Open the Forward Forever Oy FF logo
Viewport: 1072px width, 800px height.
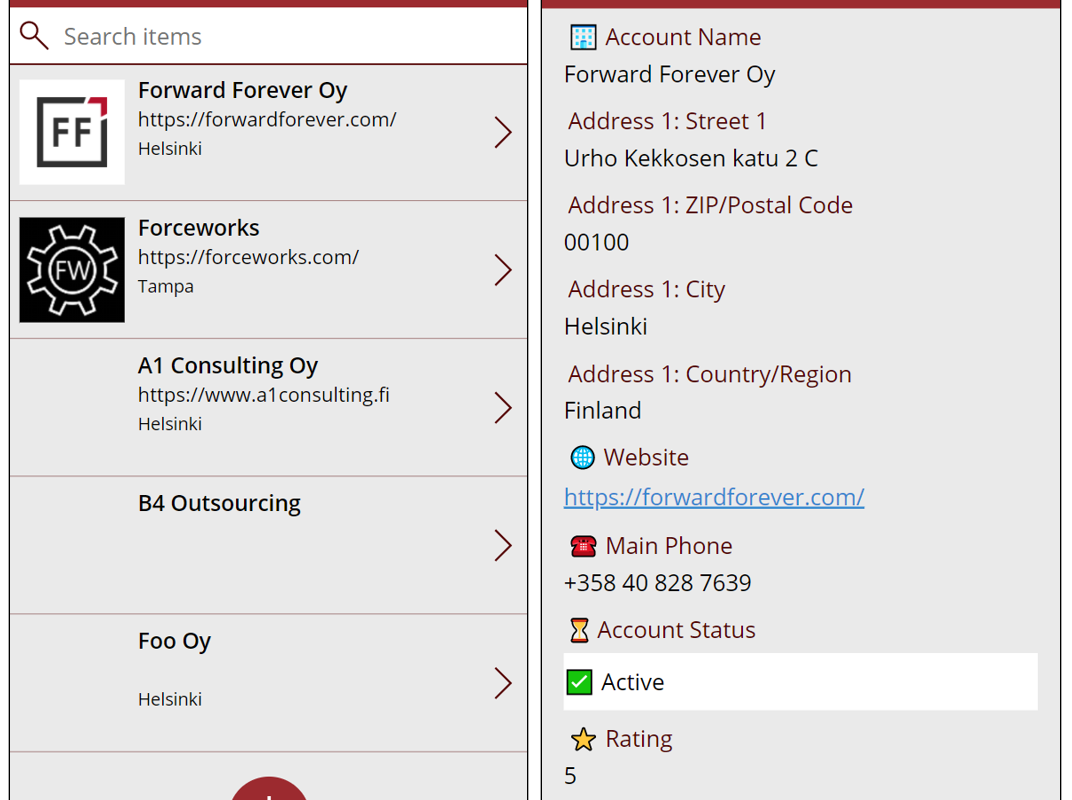click(x=72, y=132)
